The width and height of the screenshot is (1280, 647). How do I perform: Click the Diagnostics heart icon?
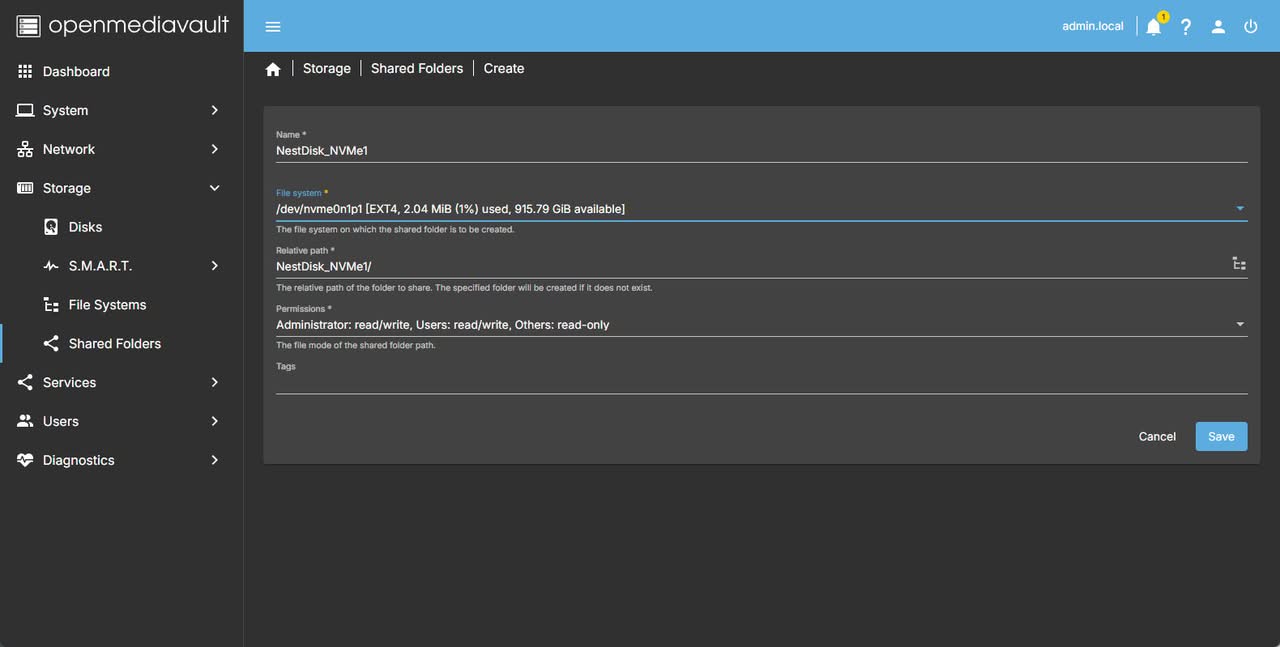[25, 461]
